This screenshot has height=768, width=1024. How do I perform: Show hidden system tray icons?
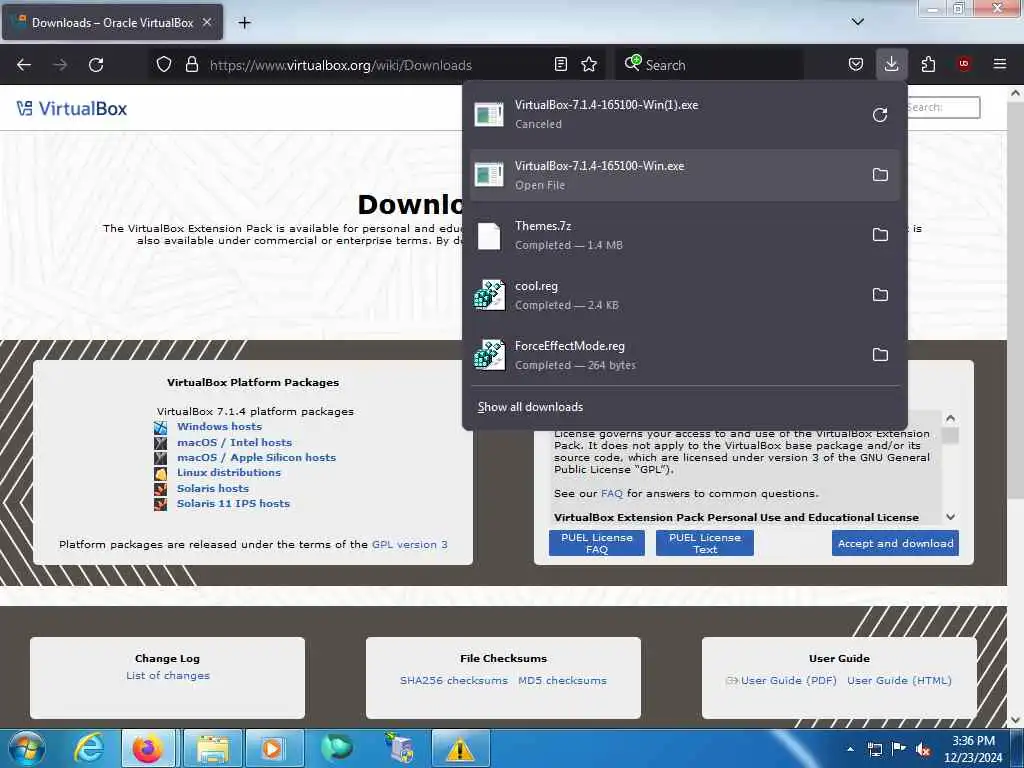(850, 750)
